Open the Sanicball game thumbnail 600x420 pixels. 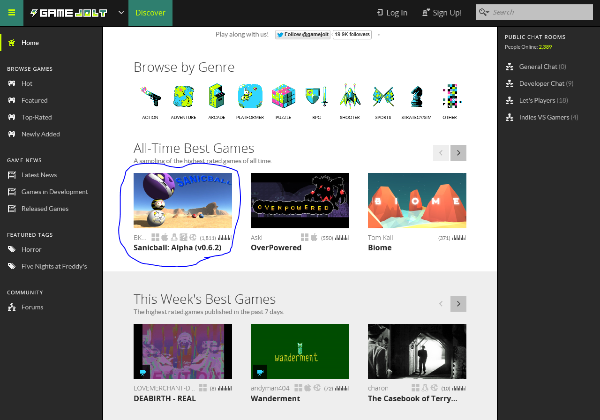tap(183, 200)
